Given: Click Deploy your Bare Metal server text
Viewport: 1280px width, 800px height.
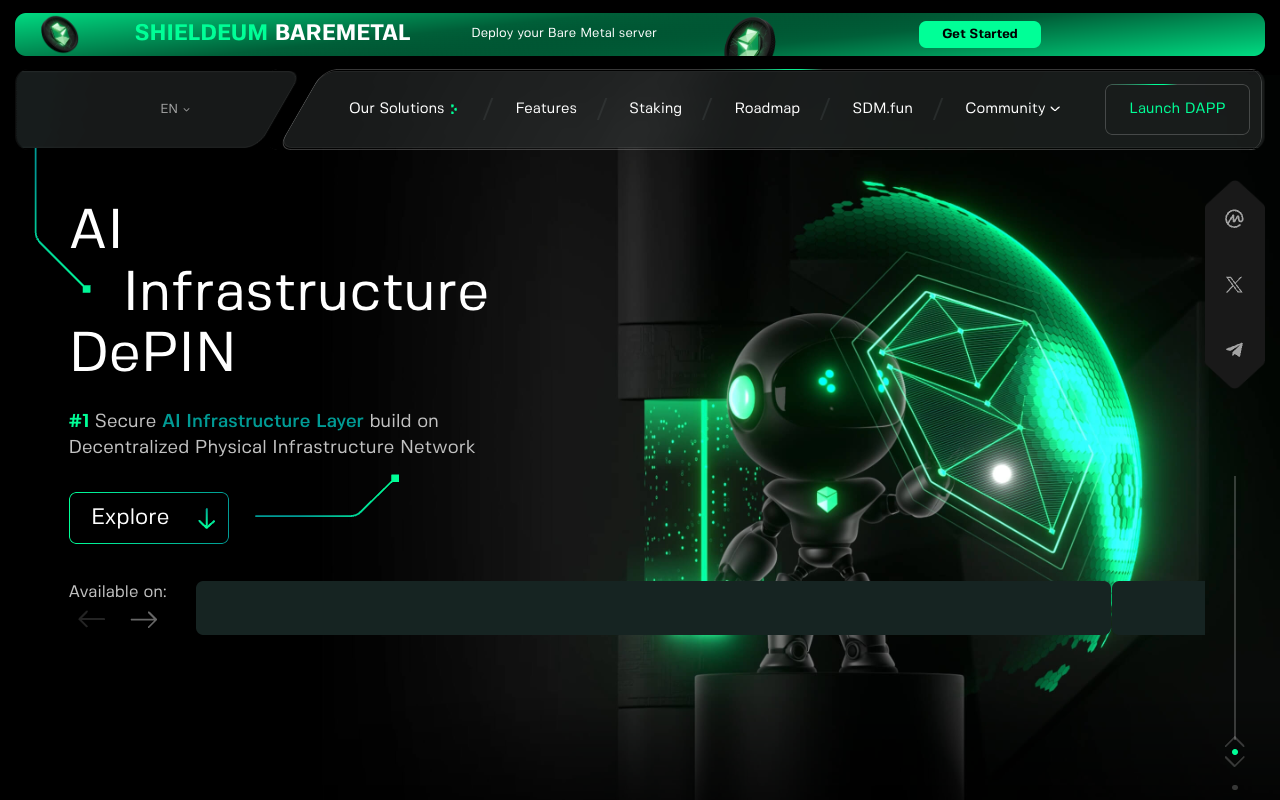Looking at the screenshot, I should point(564,33).
